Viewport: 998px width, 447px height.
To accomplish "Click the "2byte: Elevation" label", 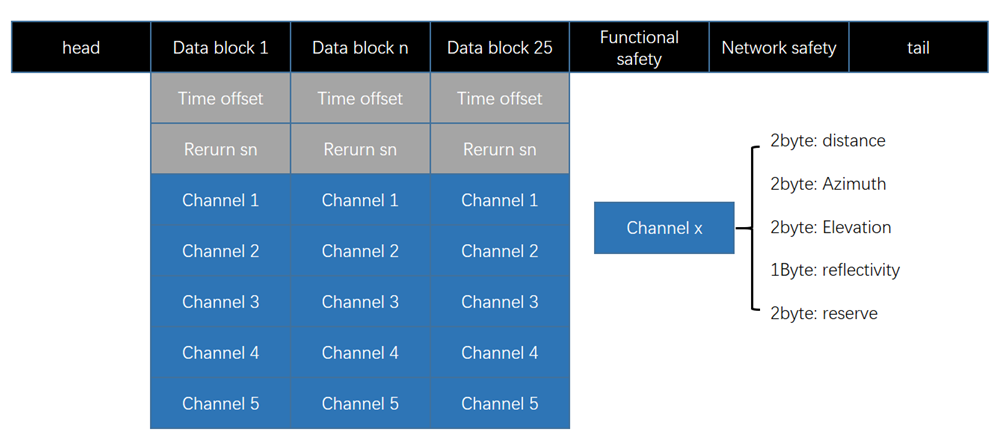I will (830, 227).
